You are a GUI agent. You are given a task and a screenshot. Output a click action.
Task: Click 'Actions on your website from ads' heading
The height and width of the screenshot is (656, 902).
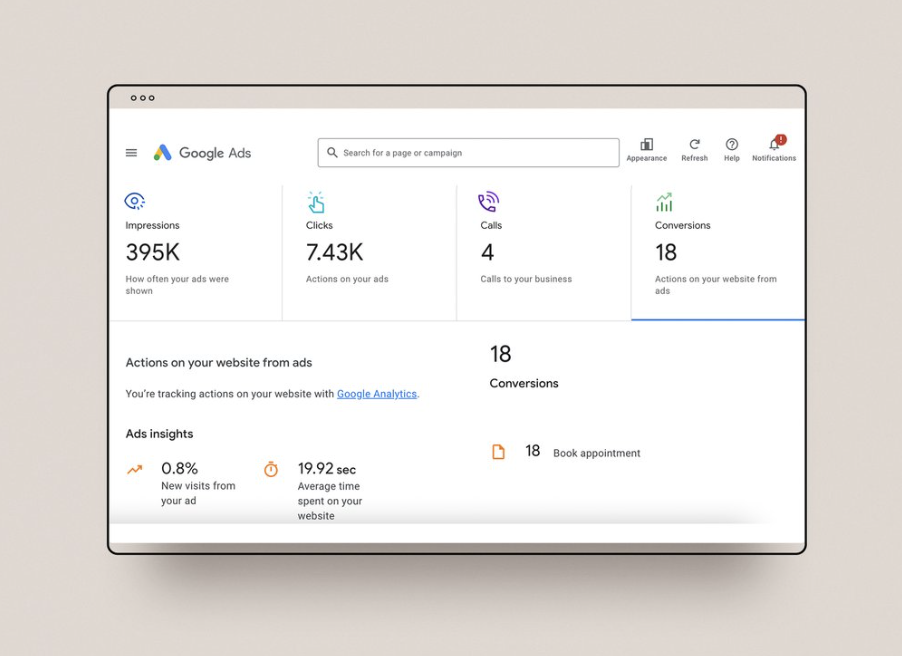point(219,363)
